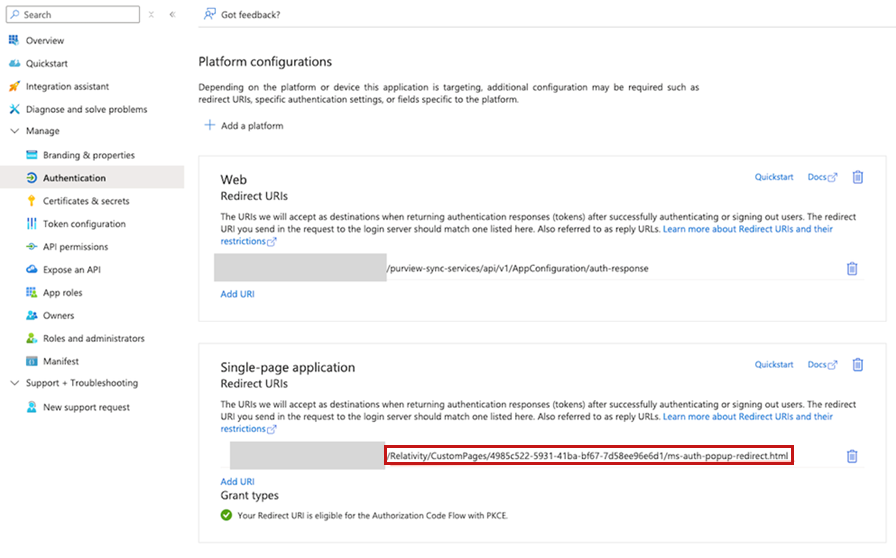Click the Certificates & secrets key icon
The width and height of the screenshot is (896, 558).
click(31, 201)
